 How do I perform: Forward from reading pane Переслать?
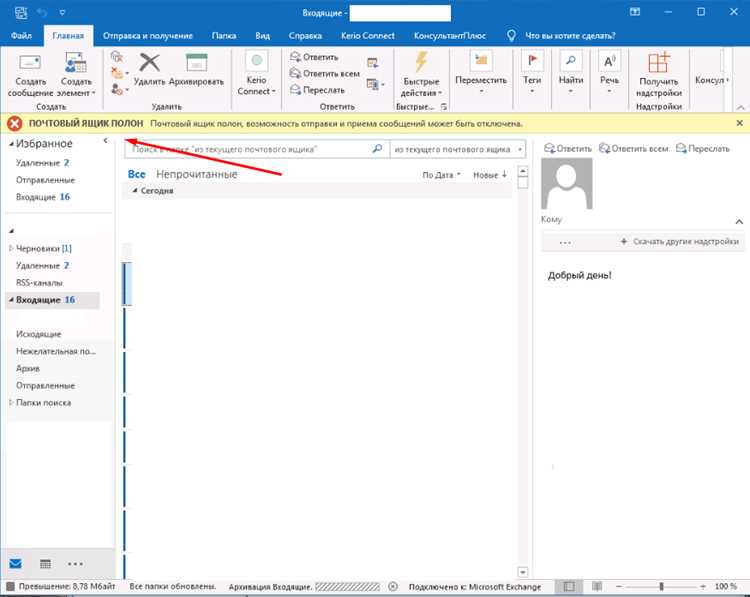point(703,148)
